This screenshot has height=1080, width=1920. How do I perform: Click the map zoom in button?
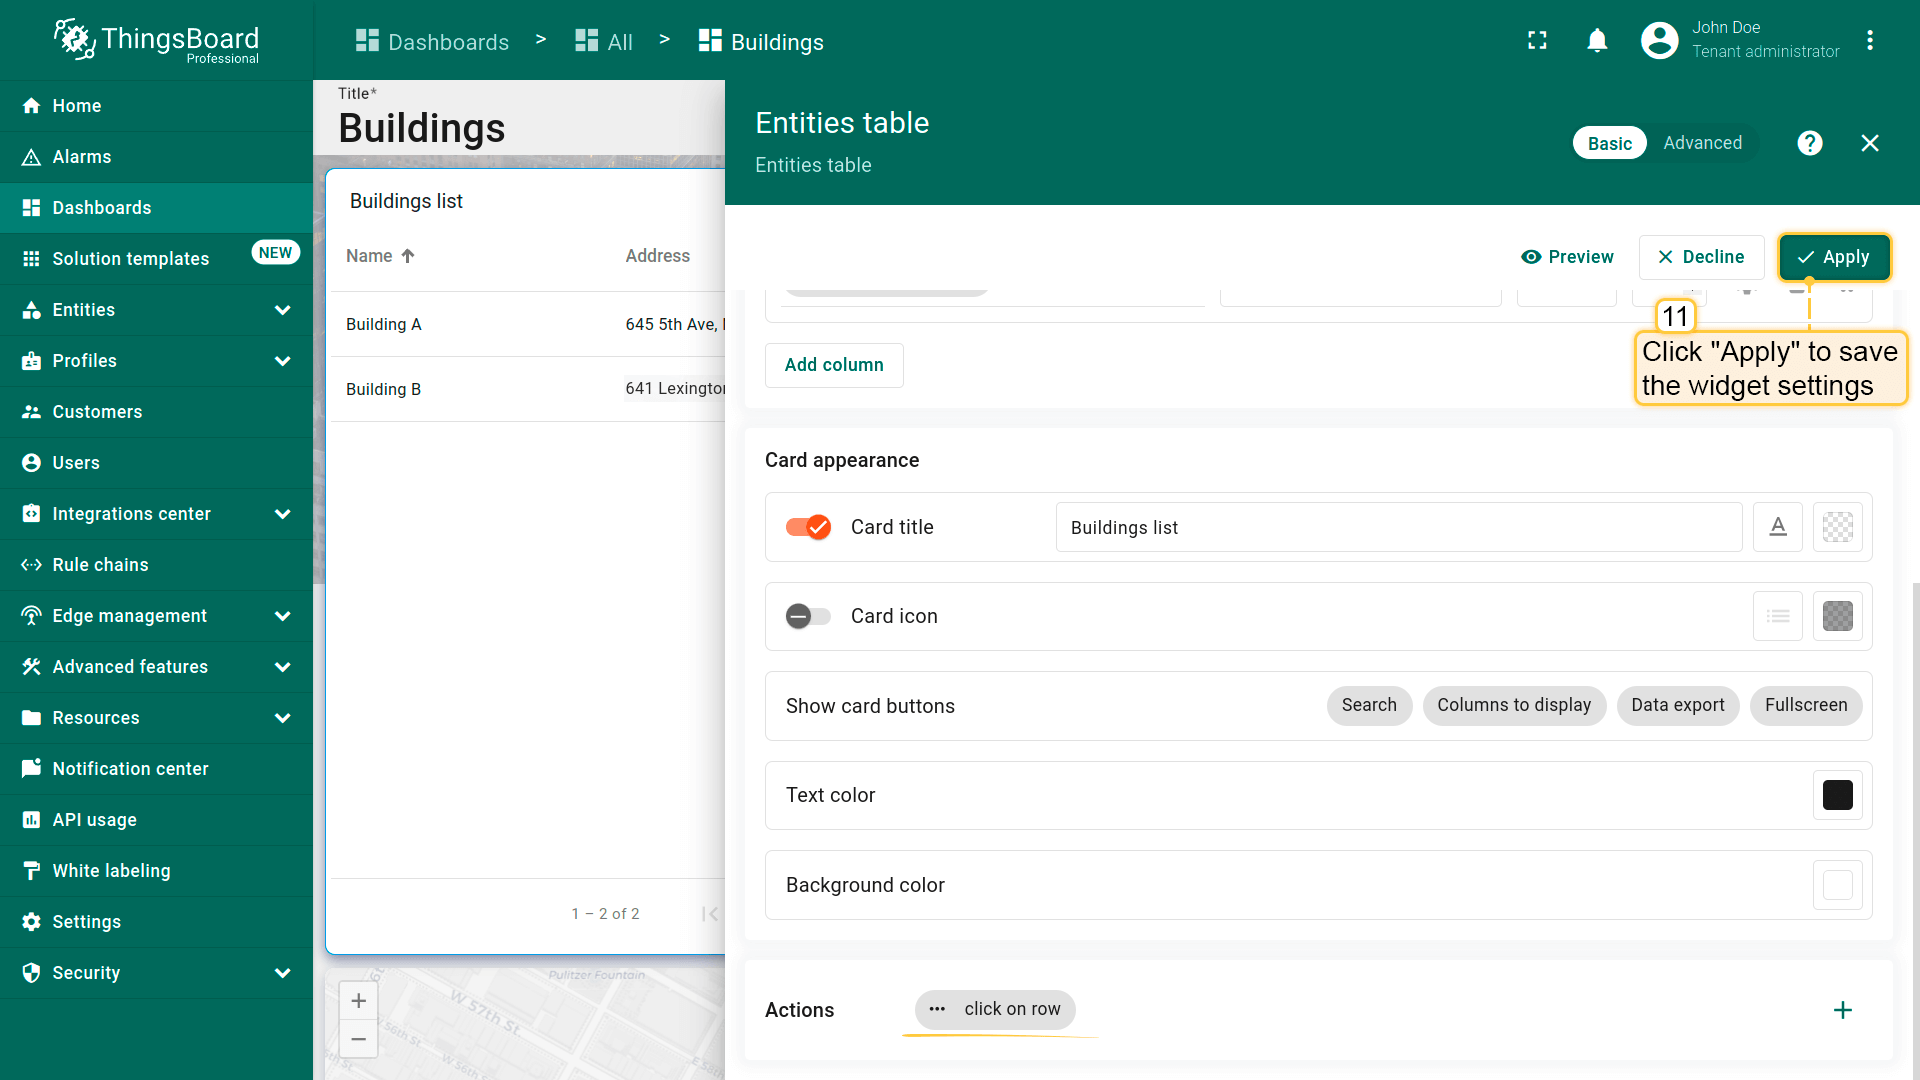click(x=359, y=1001)
